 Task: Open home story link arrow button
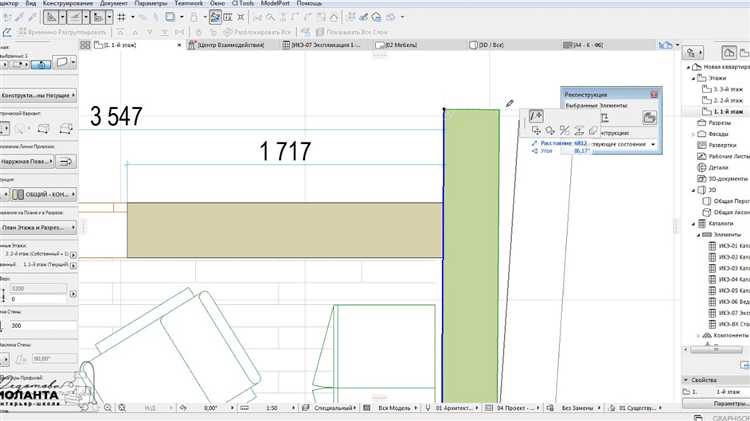pyautogui.click(x=73, y=265)
